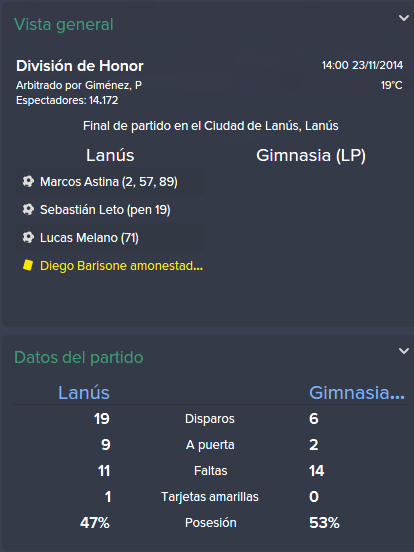Open the Lanús team name in overview
Image resolution: width=414 pixels, height=552 pixels.
(x=110, y=155)
